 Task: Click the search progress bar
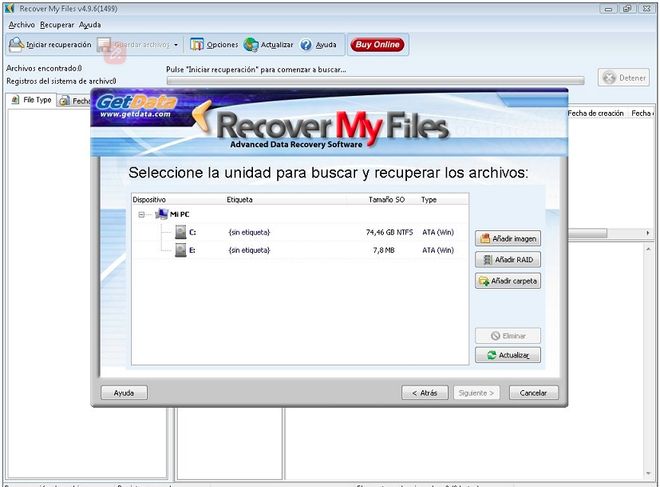pos(375,80)
